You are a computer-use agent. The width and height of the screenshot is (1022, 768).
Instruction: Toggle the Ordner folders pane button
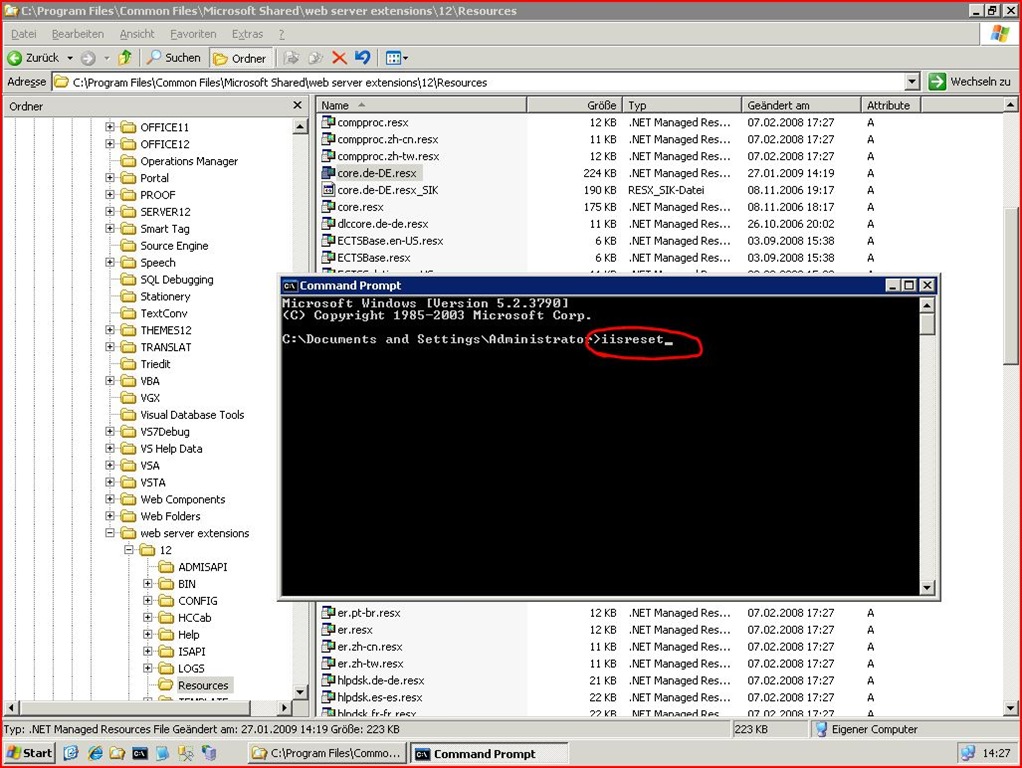point(239,58)
